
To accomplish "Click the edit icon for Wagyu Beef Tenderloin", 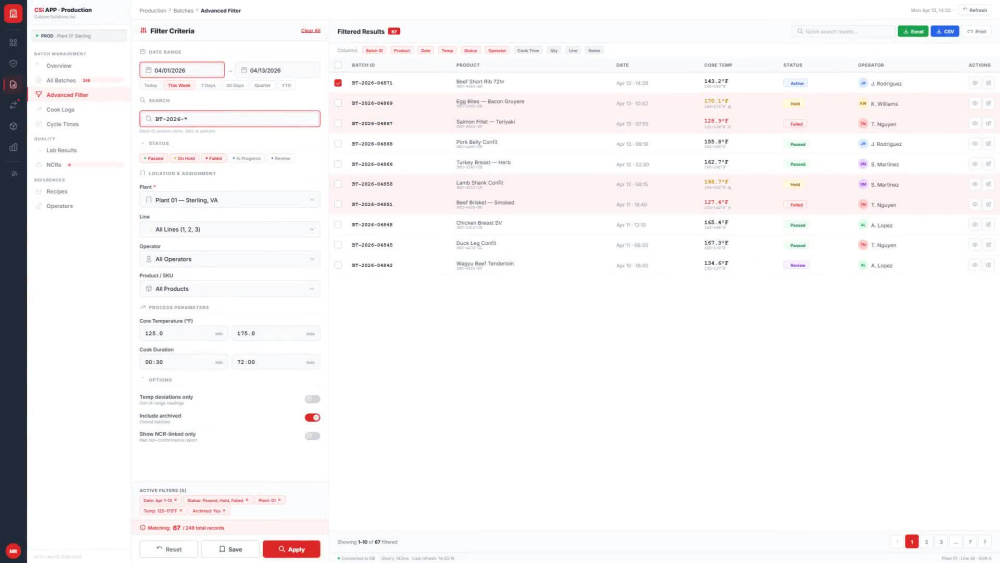I will coord(989,265).
